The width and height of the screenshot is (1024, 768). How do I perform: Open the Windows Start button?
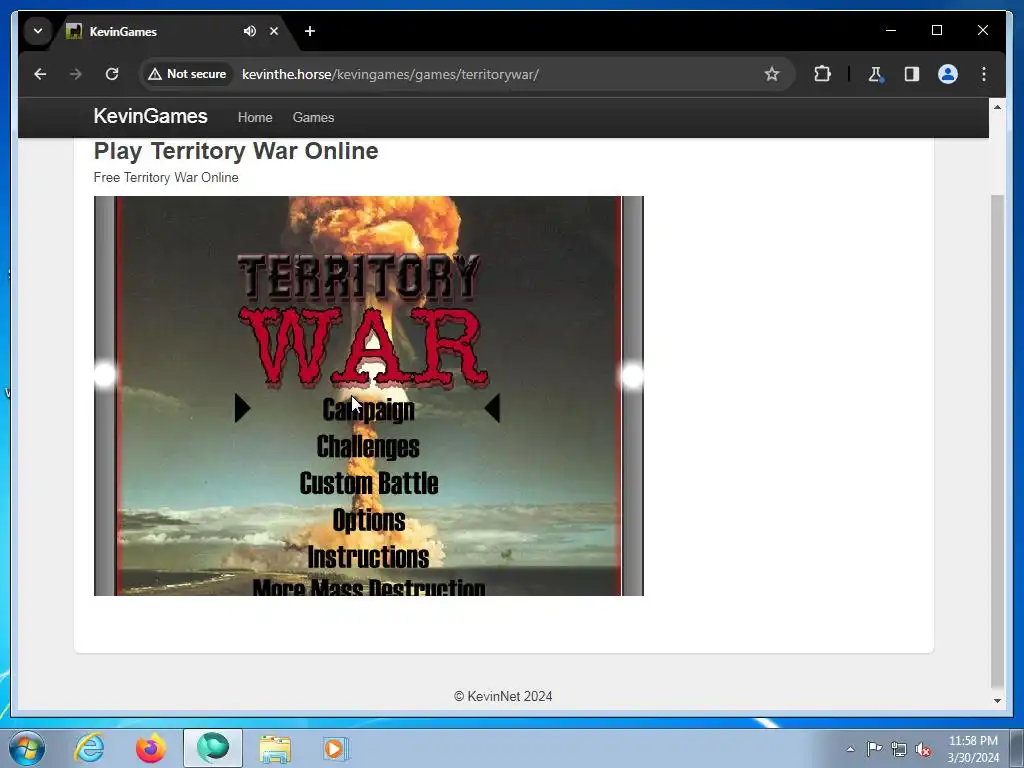click(26, 748)
